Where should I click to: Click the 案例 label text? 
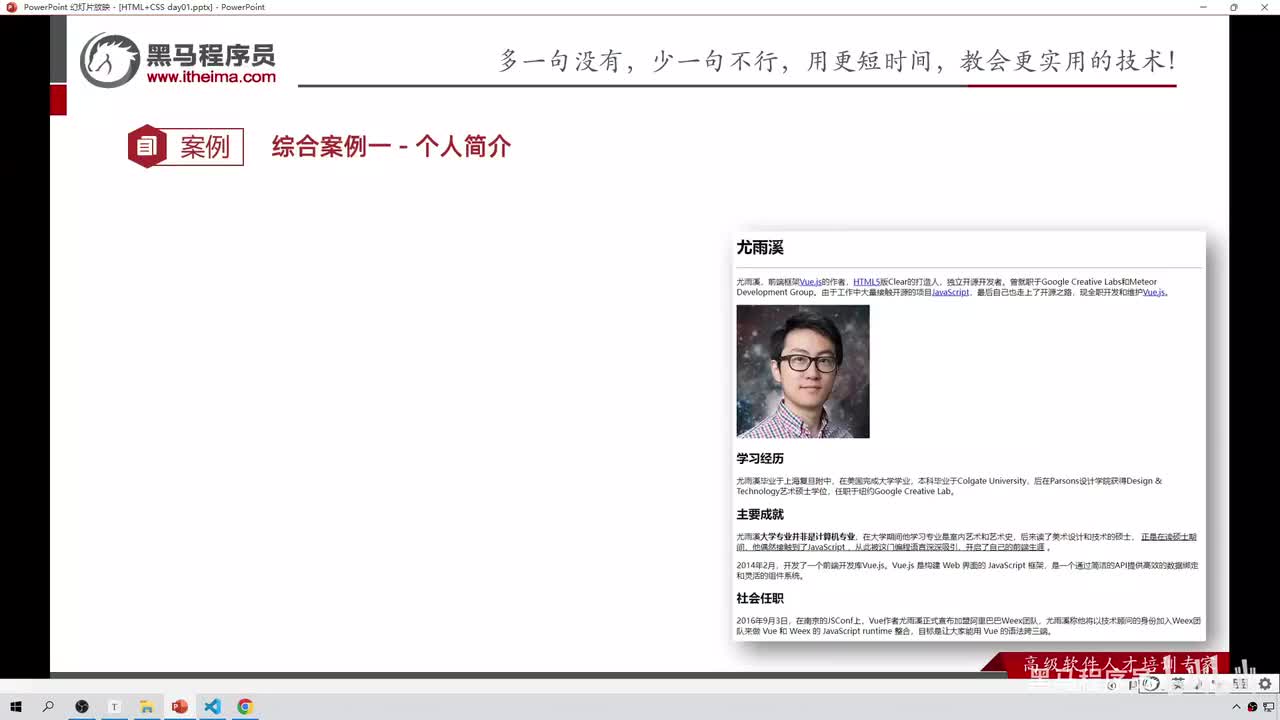tap(205, 147)
